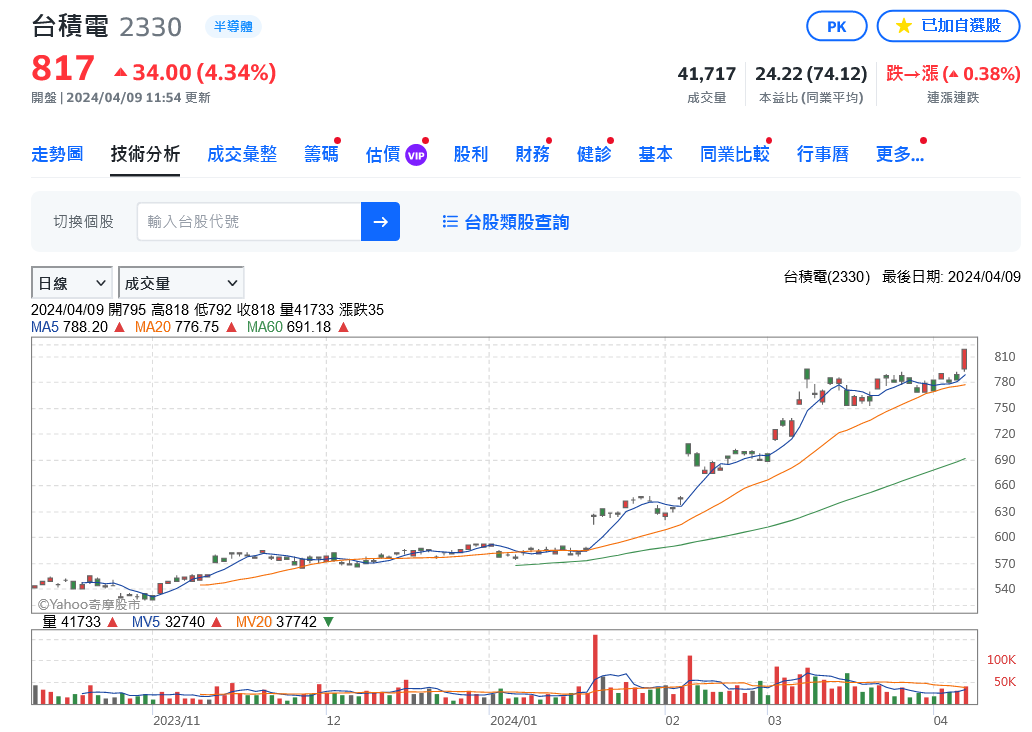1032x732 pixels.
Task: Switch to the 行事曆 tab
Action: click(x=823, y=154)
